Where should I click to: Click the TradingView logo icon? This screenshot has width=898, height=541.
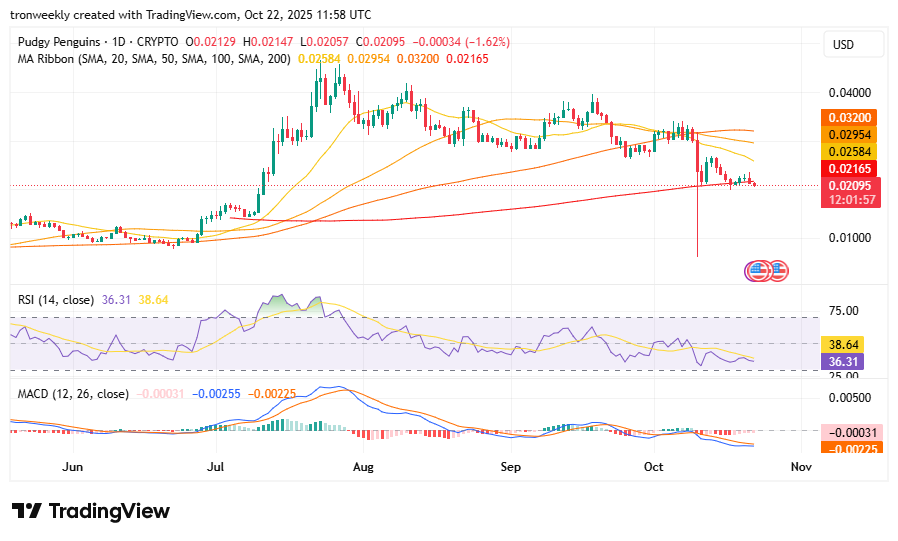click(x=26, y=511)
